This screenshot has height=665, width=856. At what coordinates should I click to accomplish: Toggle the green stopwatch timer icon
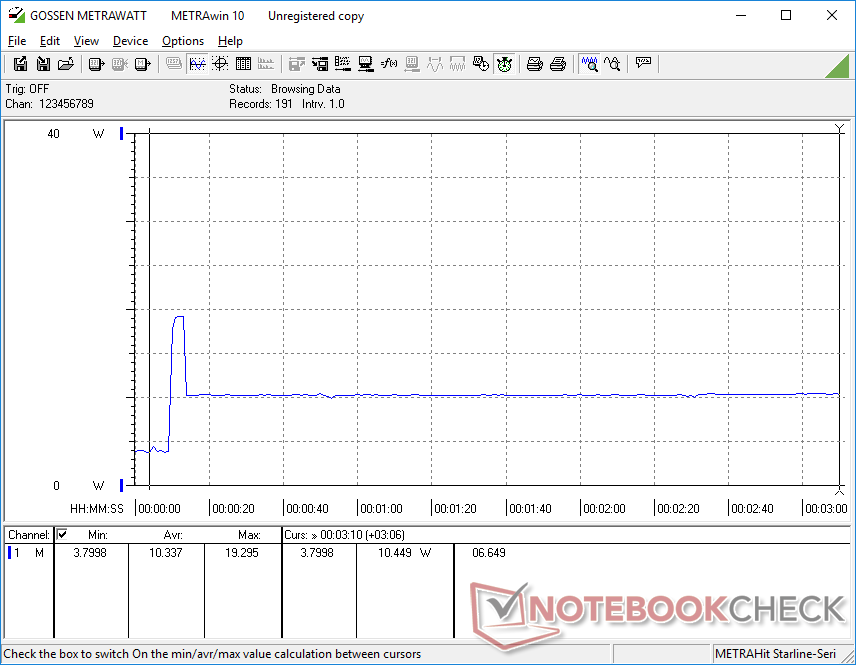[504, 64]
